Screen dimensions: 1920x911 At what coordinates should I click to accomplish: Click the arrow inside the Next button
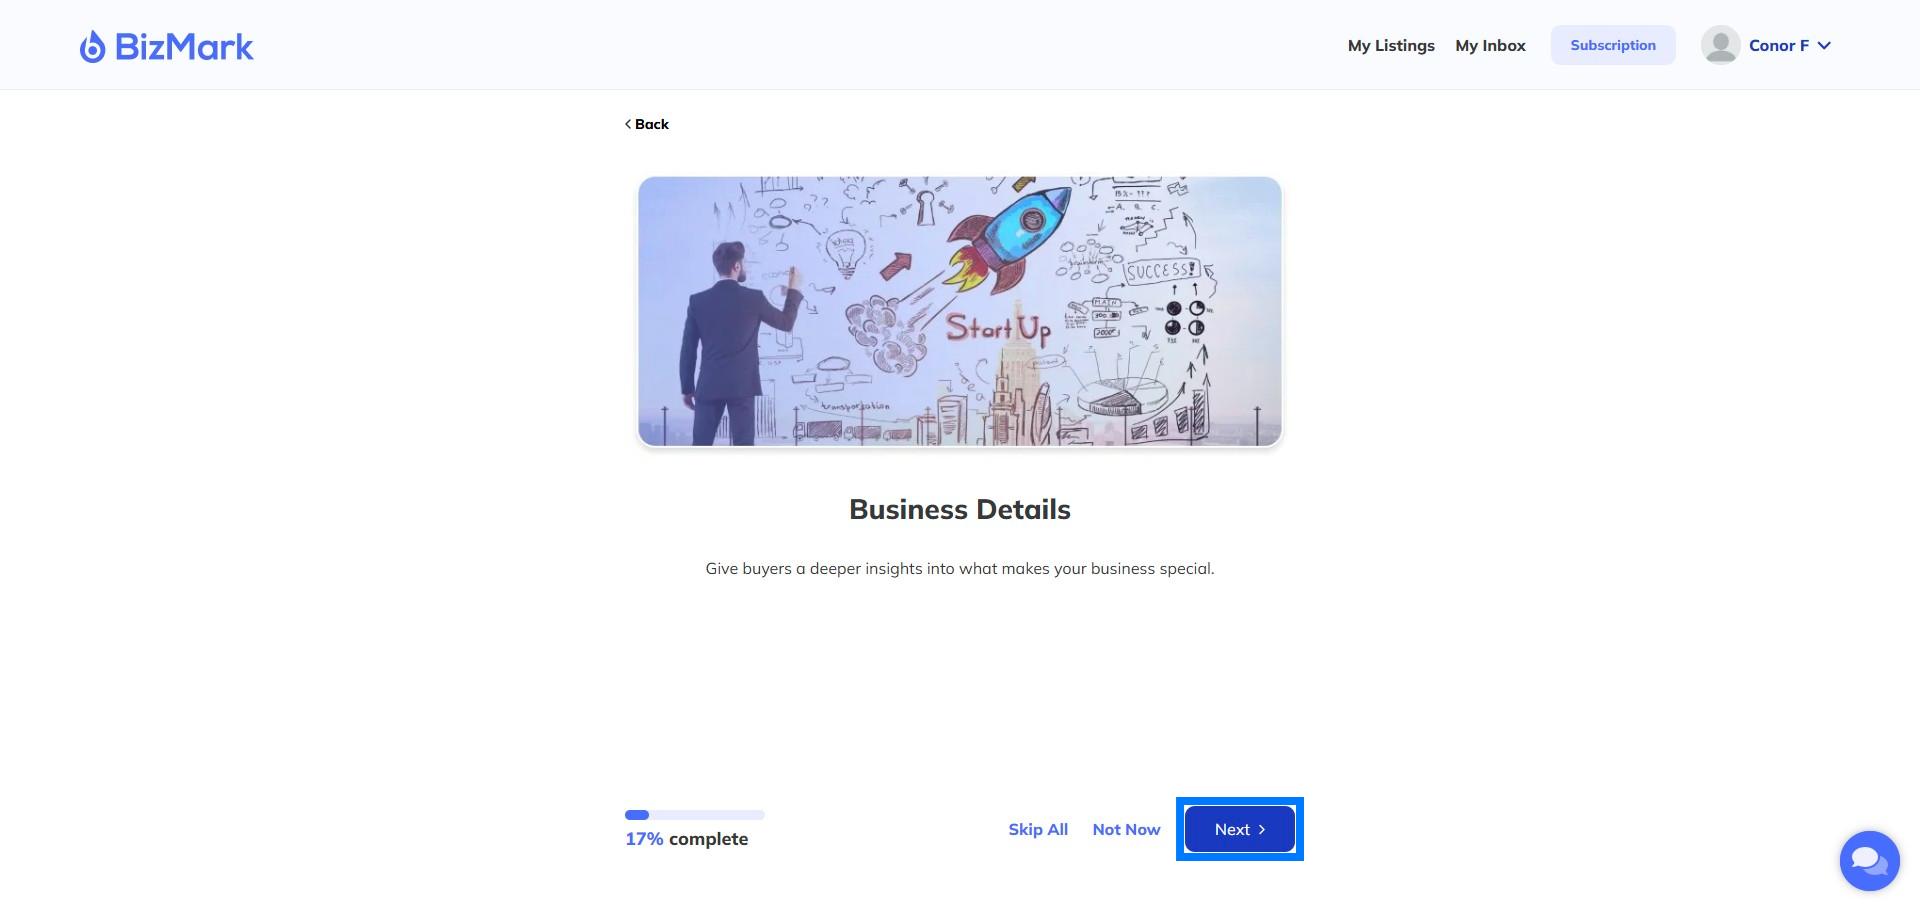point(1262,829)
